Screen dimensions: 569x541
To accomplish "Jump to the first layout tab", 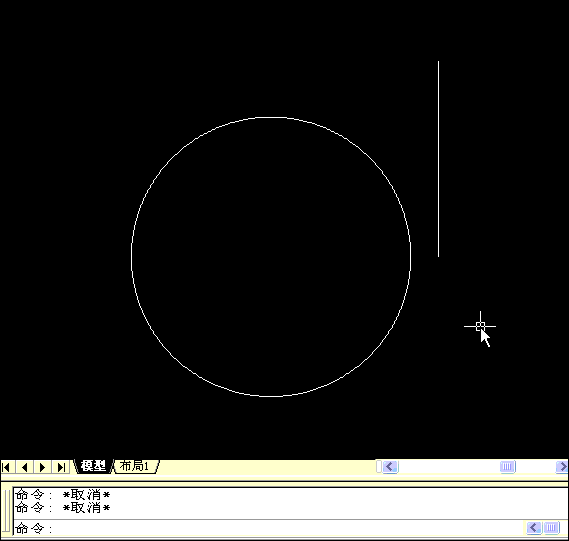I will pyautogui.click(x=7, y=467).
